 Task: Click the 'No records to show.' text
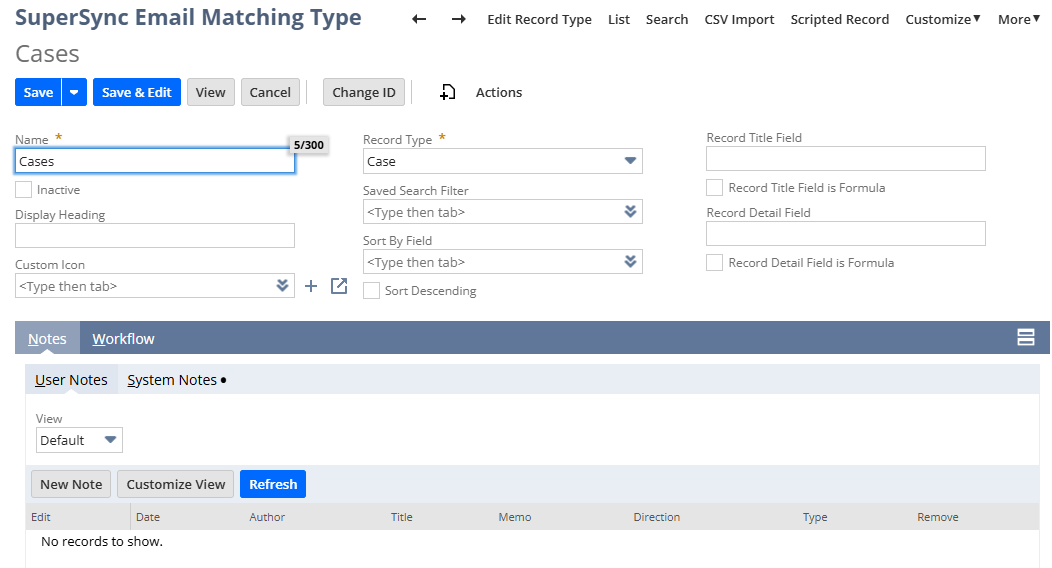coord(102,541)
